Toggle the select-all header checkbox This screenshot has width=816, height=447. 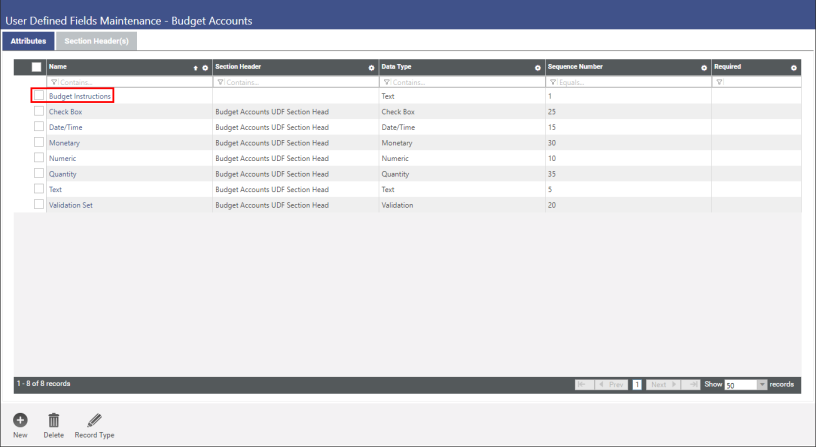[x=37, y=68]
